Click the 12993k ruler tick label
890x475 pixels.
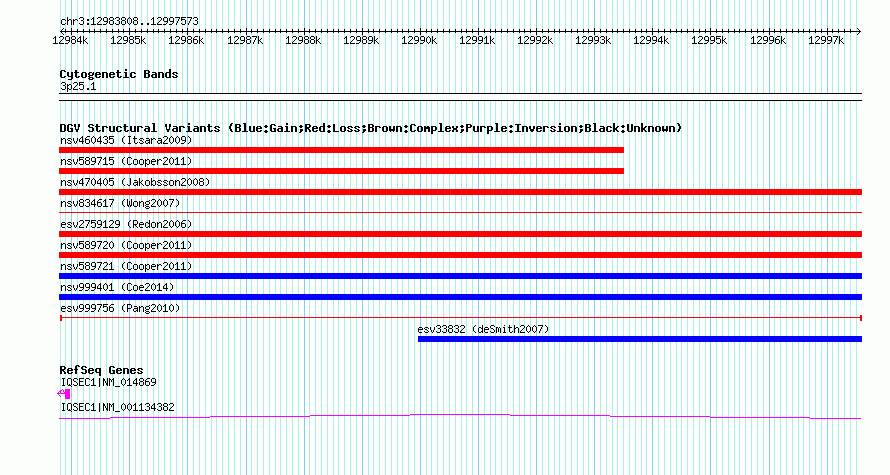click(593, 40)
